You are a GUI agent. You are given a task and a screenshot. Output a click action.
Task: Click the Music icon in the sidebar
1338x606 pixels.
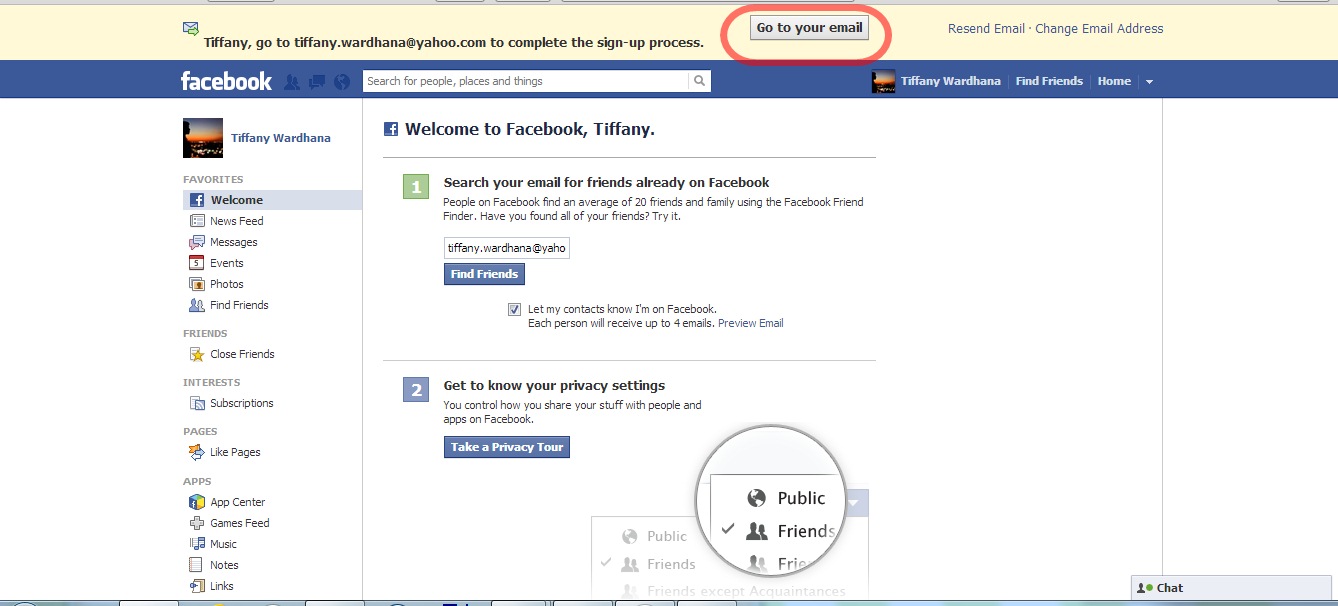[x=197, y=544]
